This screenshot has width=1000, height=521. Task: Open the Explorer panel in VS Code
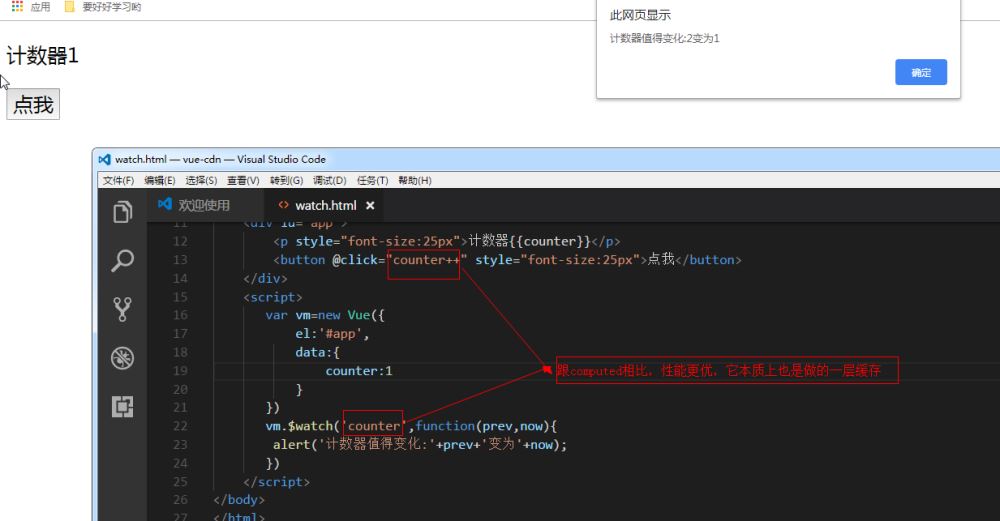pyautogui.click(x=122, y=212)
